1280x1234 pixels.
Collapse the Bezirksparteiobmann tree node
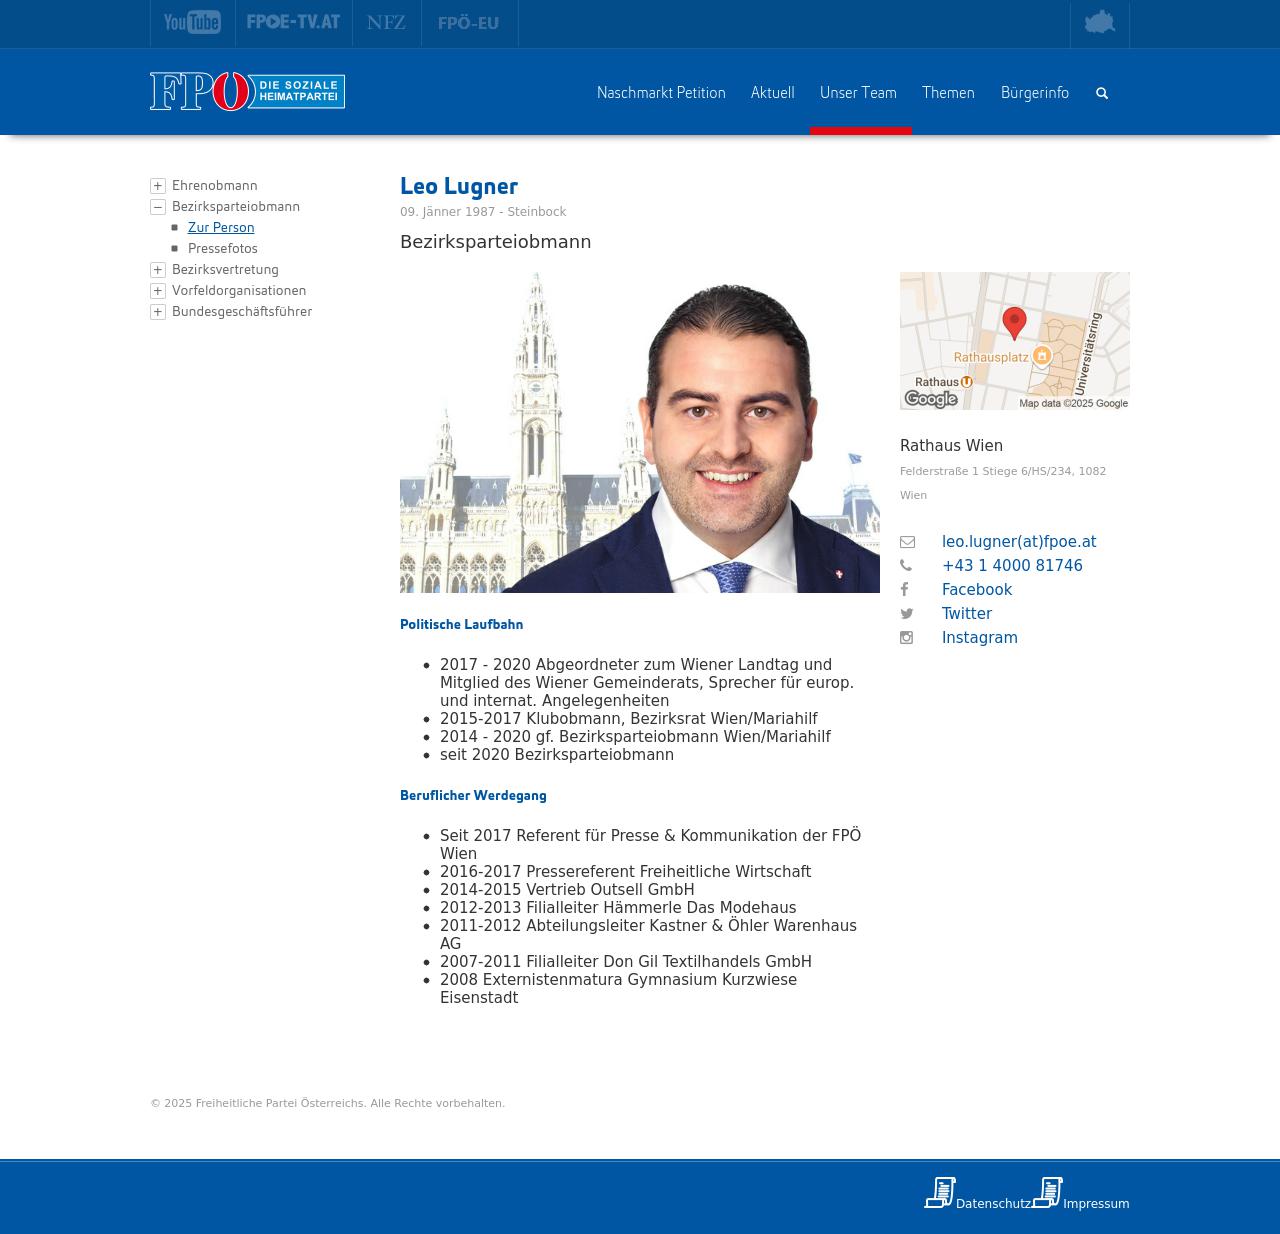[x=158, y=207]
